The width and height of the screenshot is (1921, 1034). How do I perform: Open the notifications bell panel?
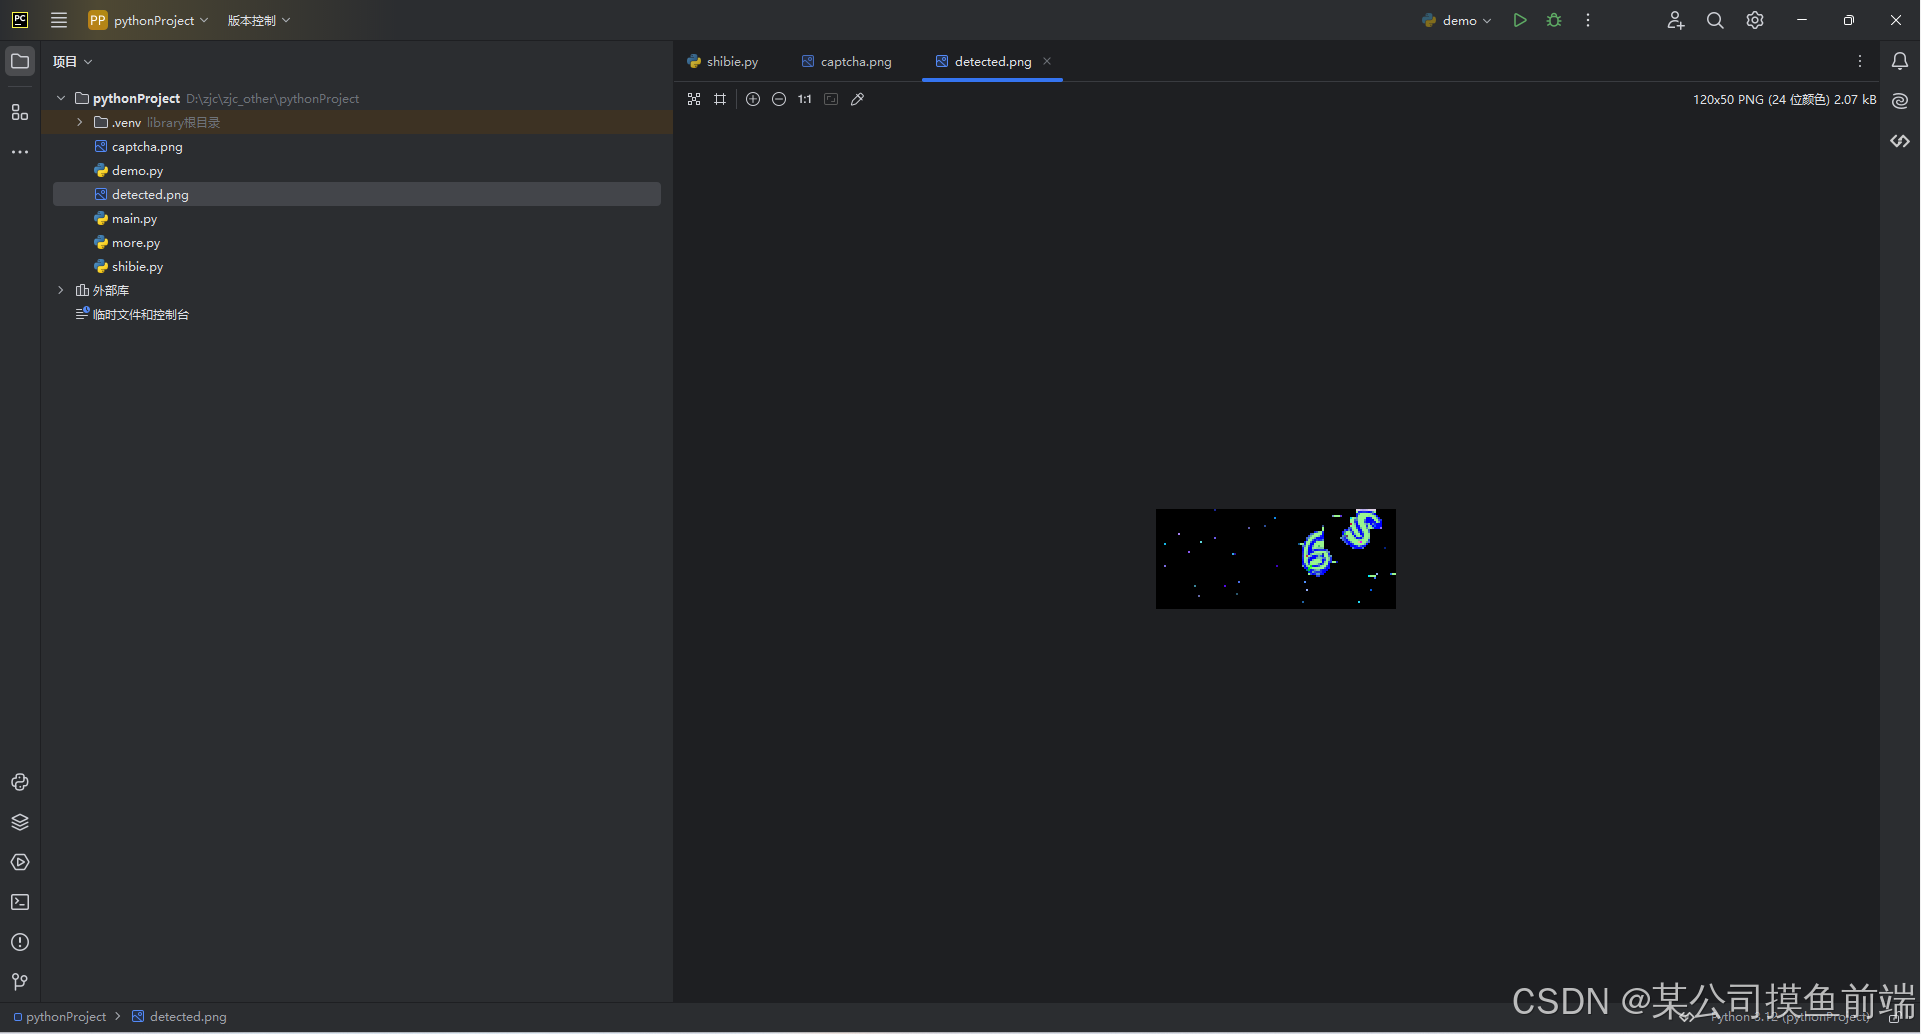[x=1900, y=61]
